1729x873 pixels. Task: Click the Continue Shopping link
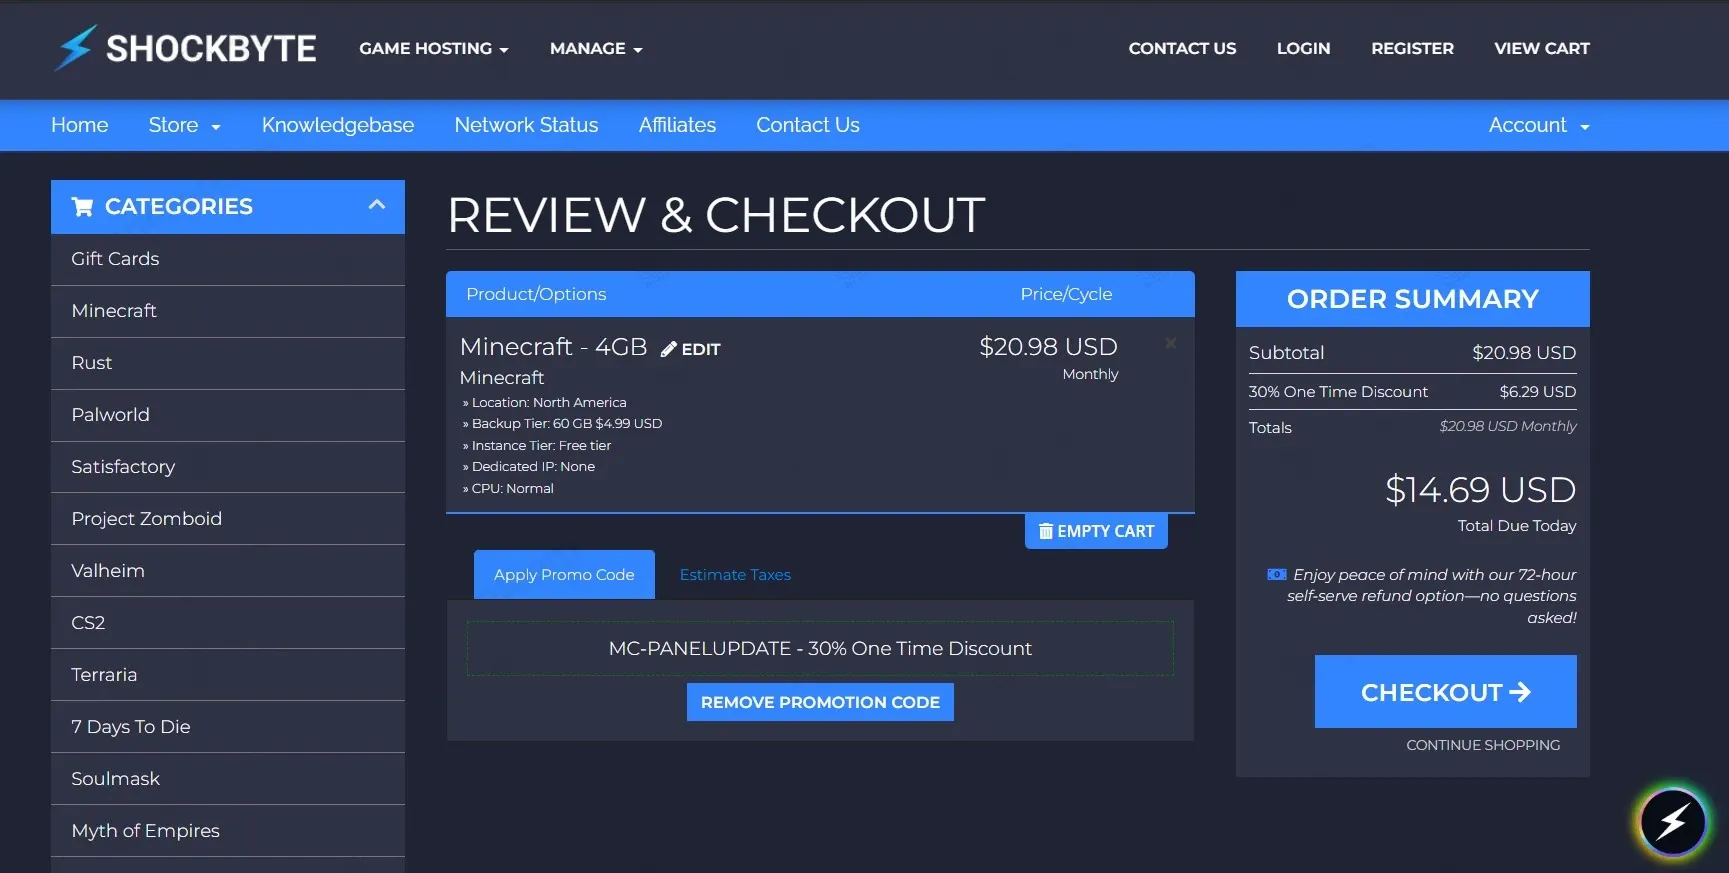1482,745
